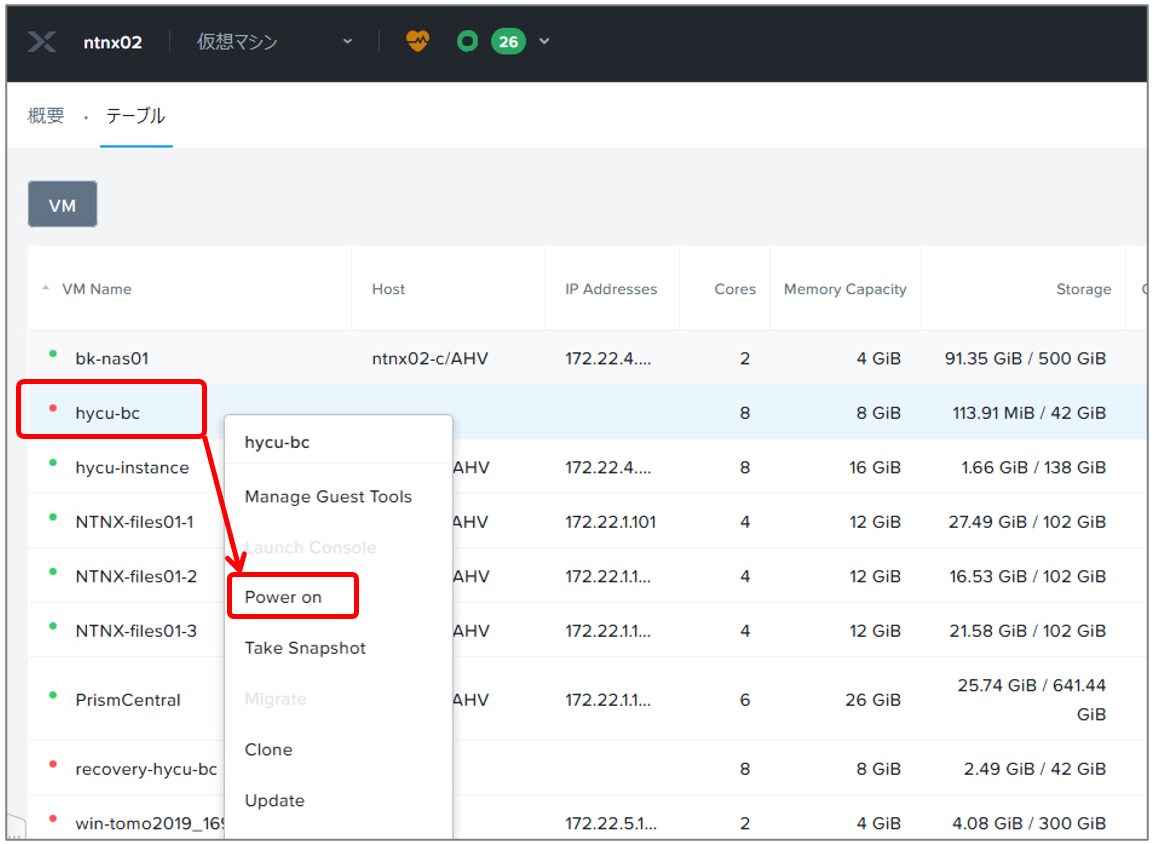Screen dimensions: 1153x844
Task: Click memory value 16 GiB for hycu-instance
Action: click(875, 468)
